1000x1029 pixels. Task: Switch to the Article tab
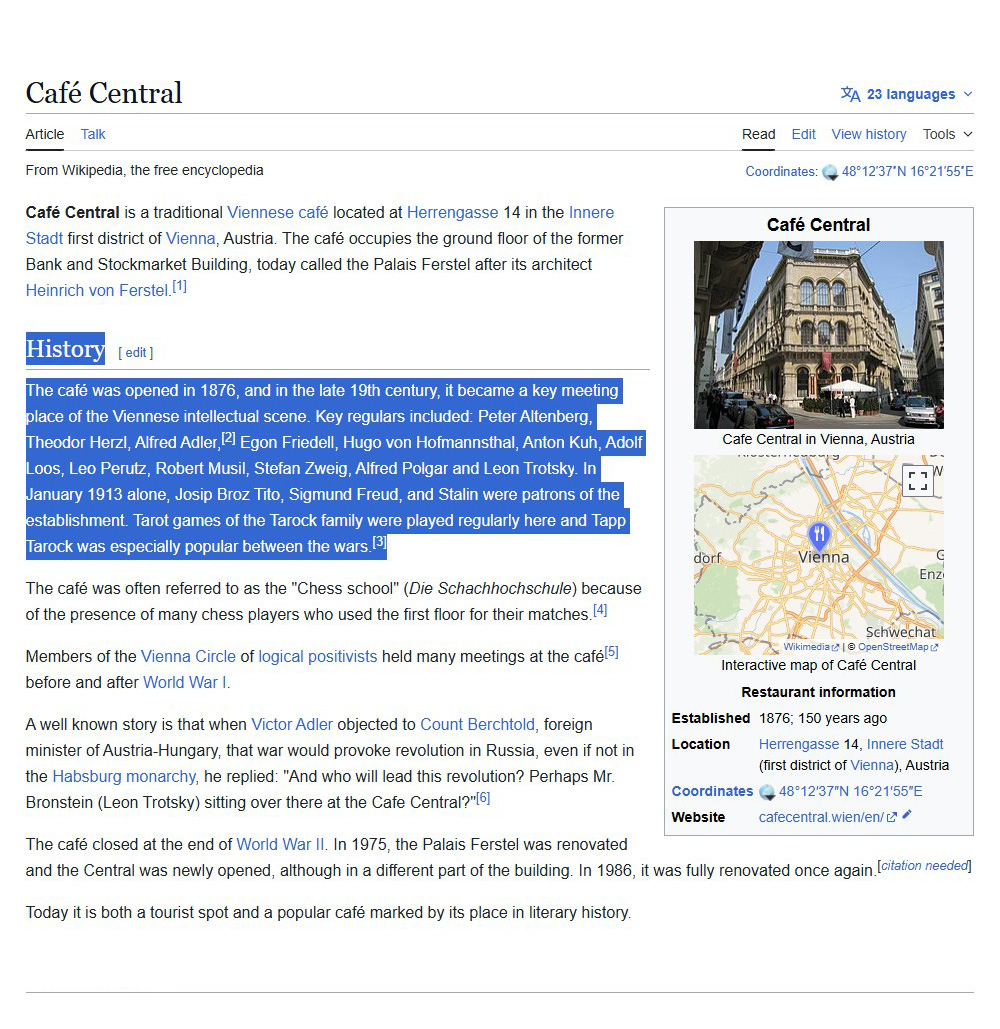point(45,134)
